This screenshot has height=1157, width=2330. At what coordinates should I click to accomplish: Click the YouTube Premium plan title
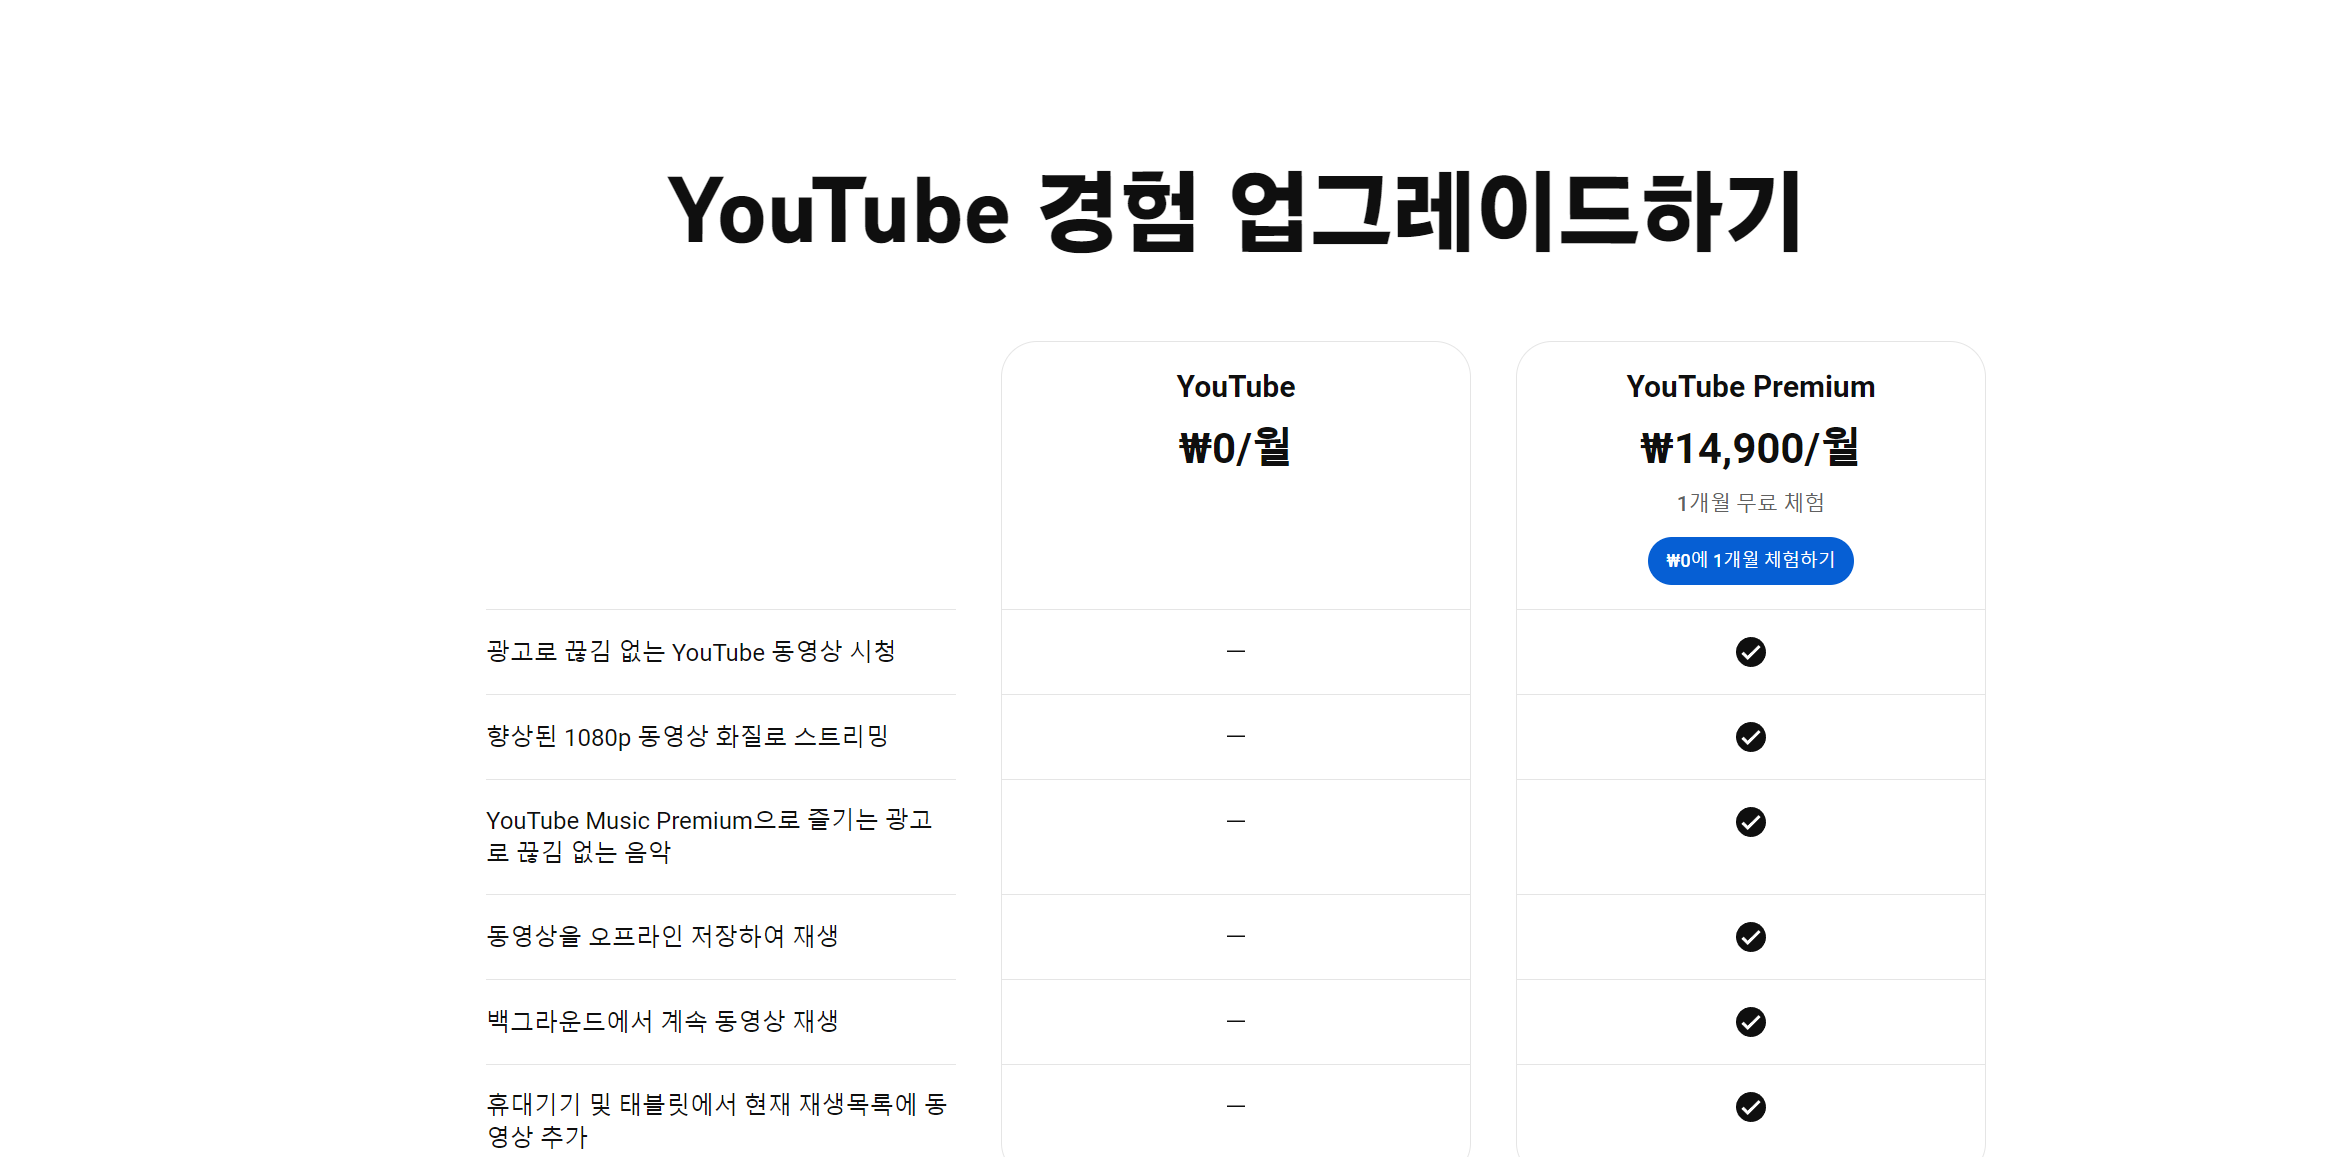(1750, 387)
